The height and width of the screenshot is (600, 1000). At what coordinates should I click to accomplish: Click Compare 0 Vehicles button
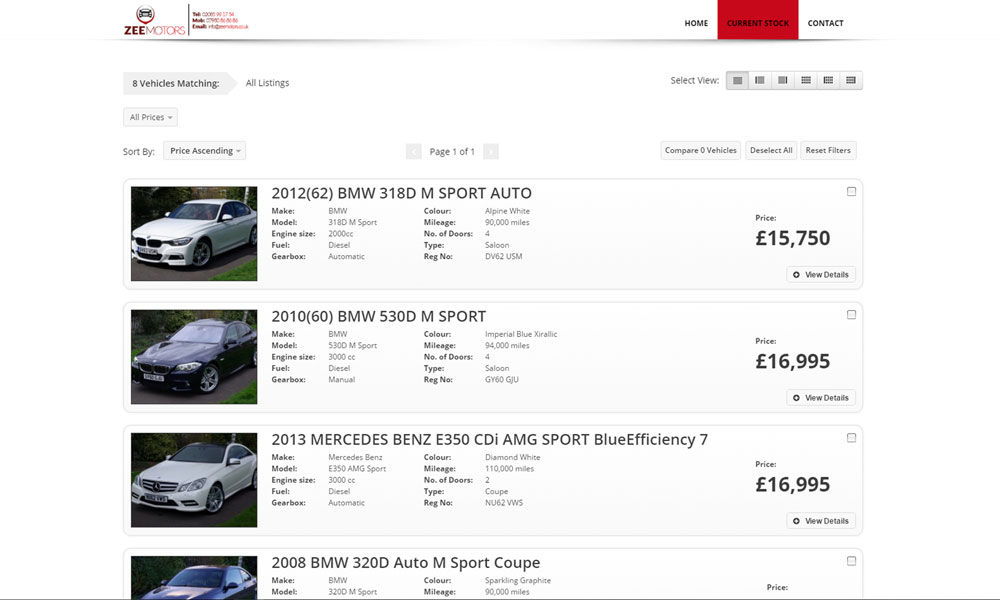tap(700, 150)
